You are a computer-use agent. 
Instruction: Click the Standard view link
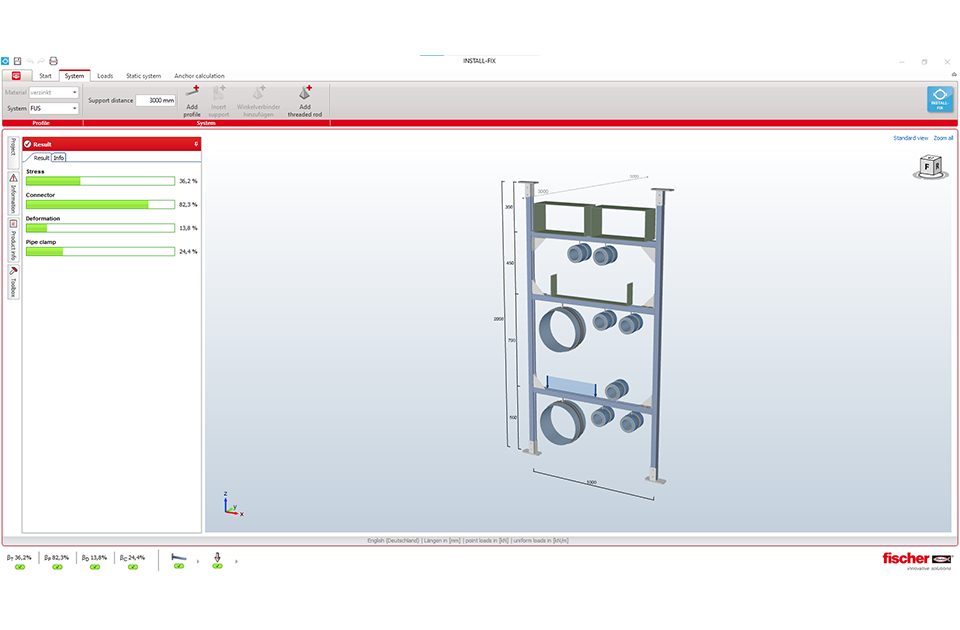910,138
